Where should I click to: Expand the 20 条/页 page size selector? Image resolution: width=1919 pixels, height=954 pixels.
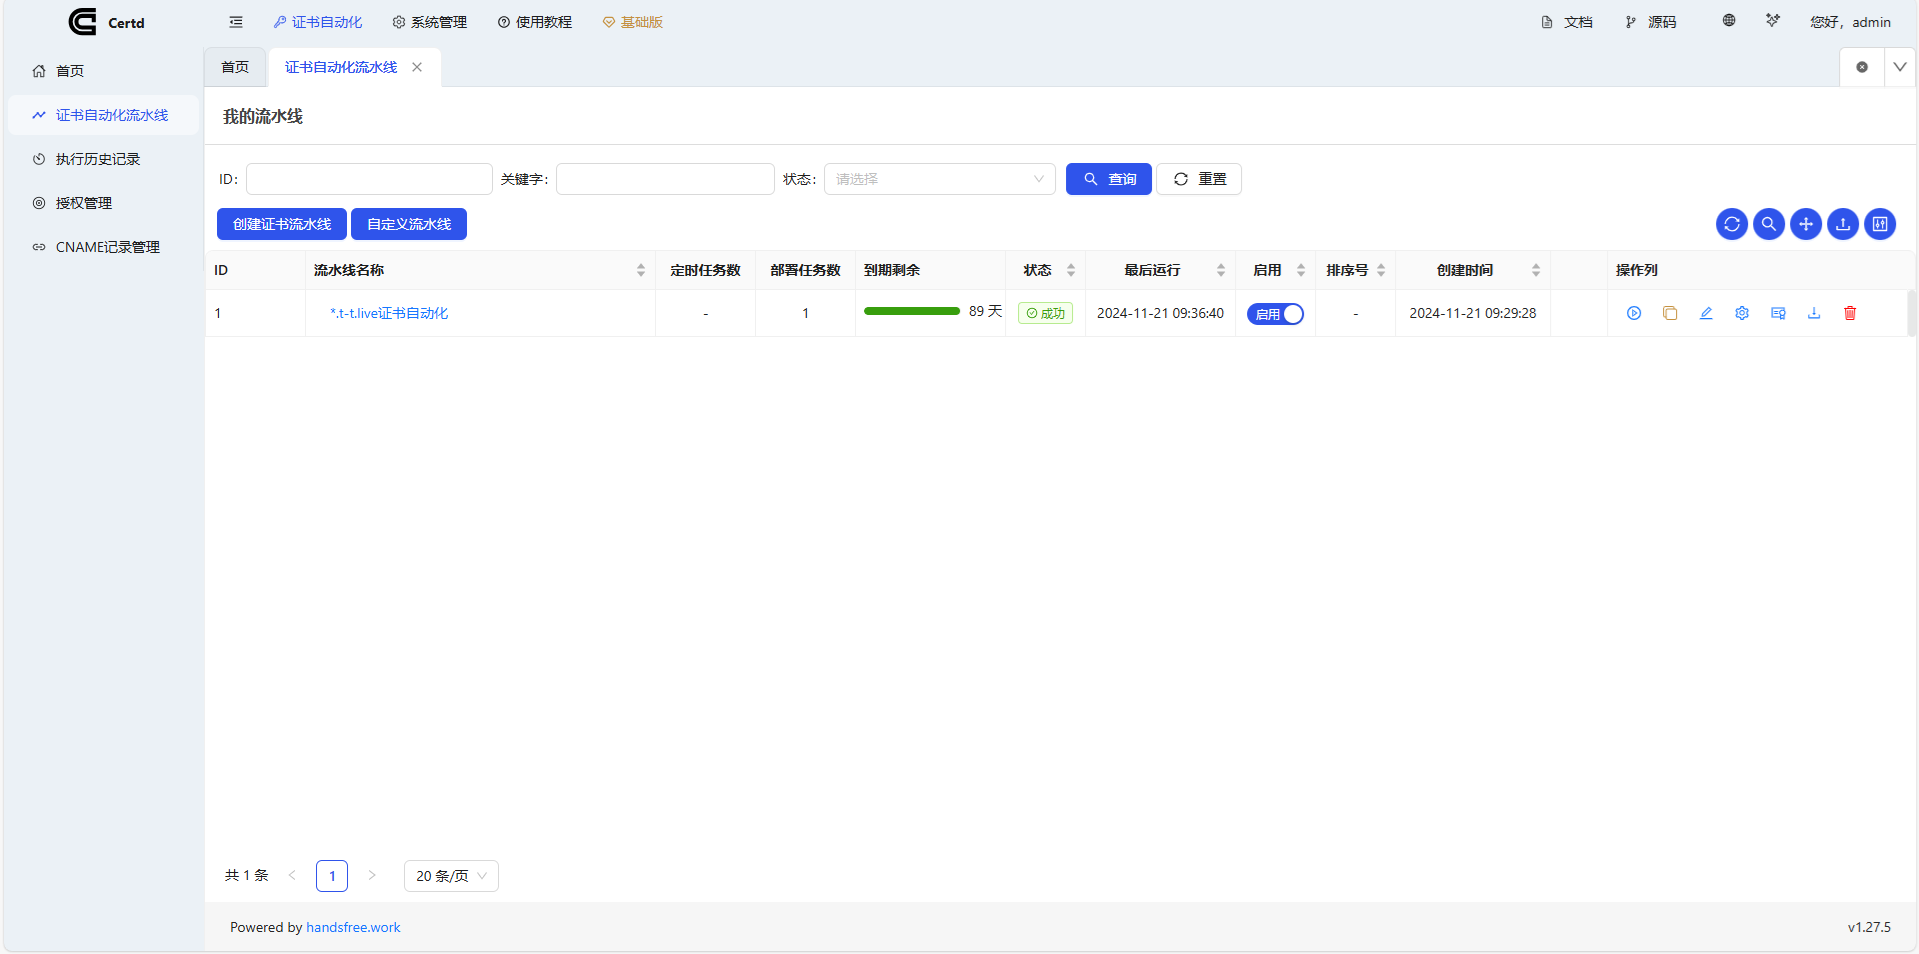[451, 876]
